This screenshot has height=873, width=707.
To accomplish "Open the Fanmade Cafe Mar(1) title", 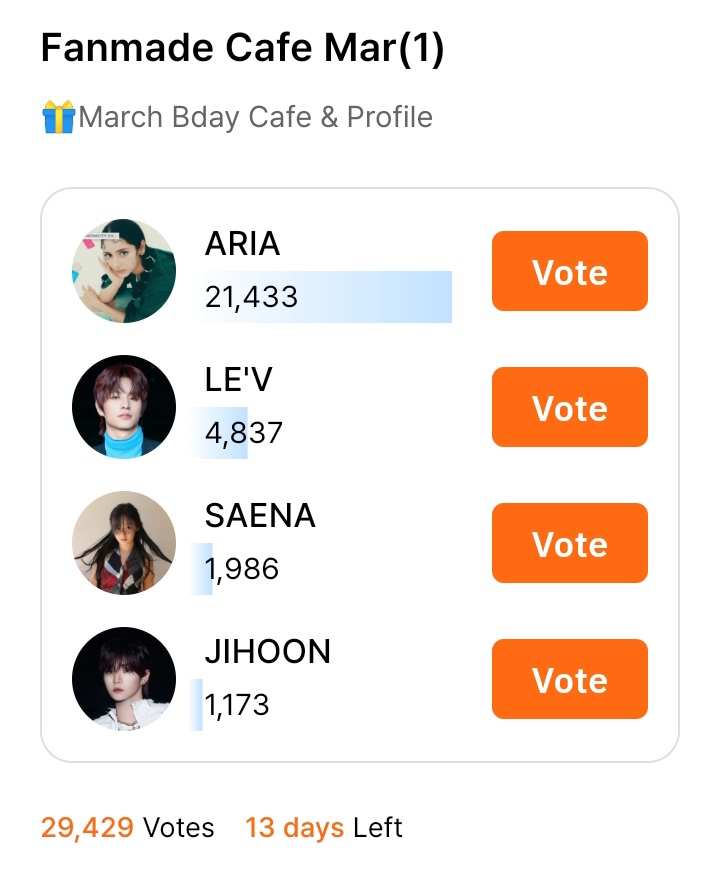I will [x=243, y=48].
